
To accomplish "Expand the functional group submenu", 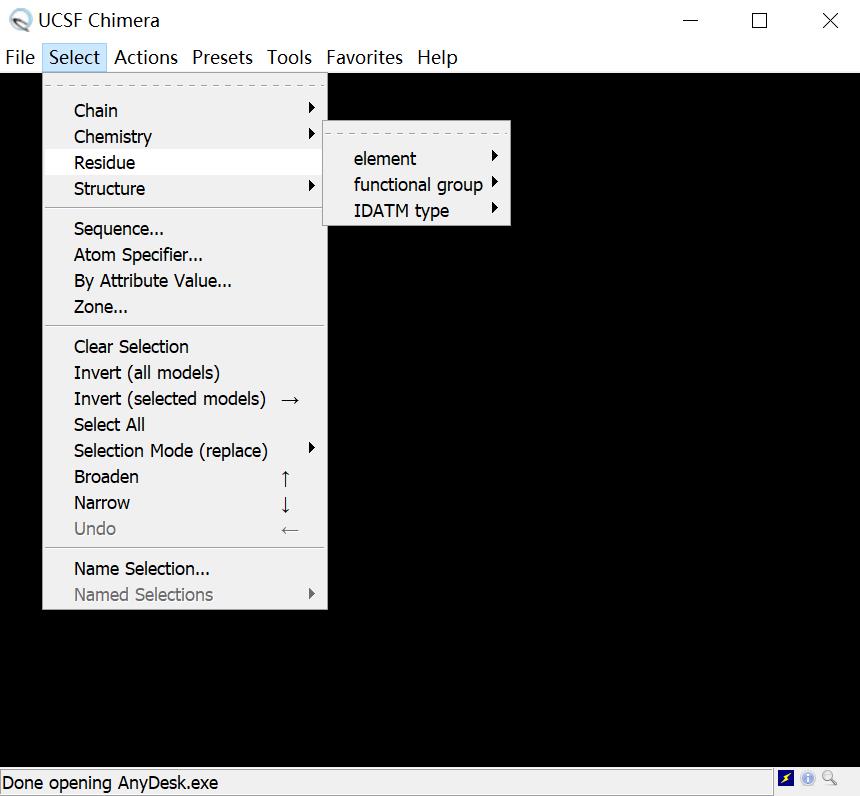I will [x=416, y=184].
